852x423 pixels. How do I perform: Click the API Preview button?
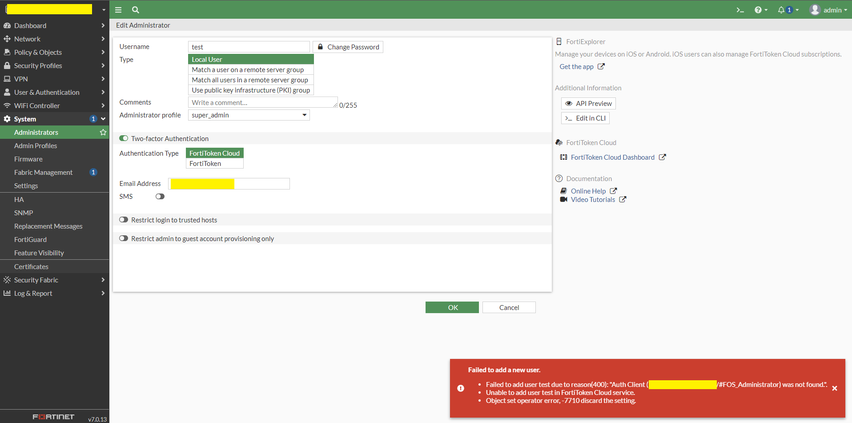[x=588, y=103]
